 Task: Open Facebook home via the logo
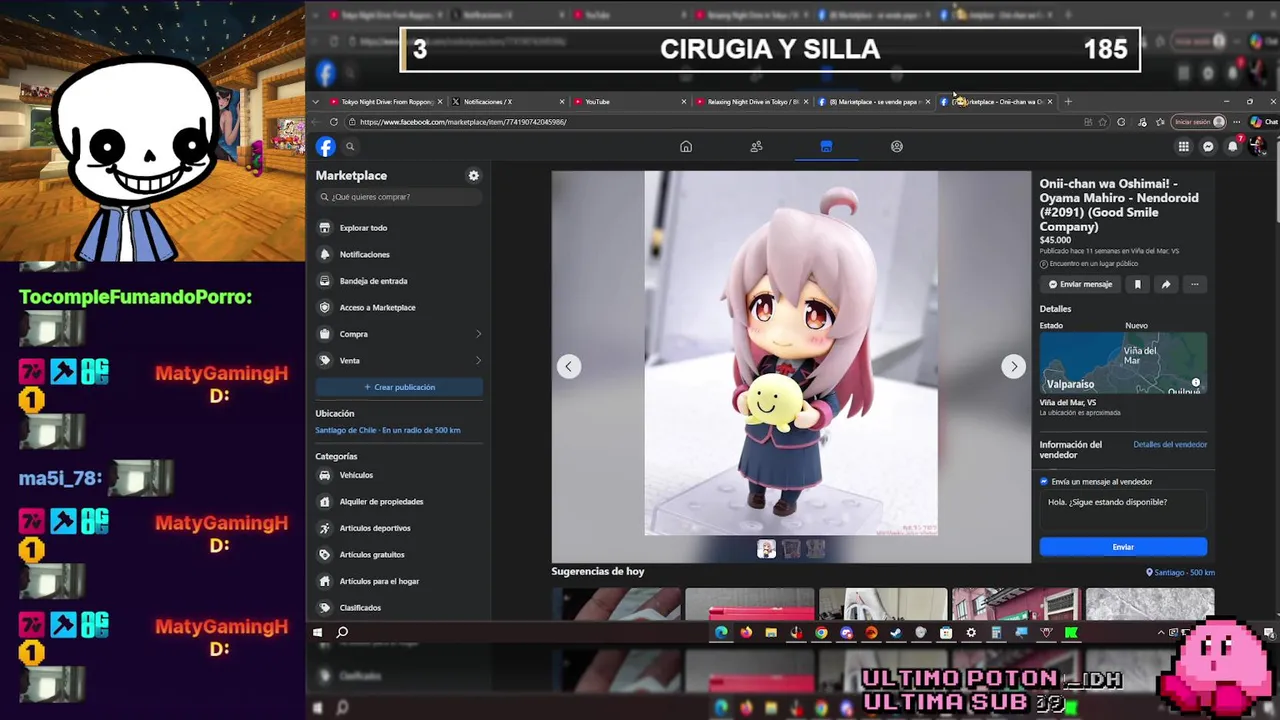325,147
